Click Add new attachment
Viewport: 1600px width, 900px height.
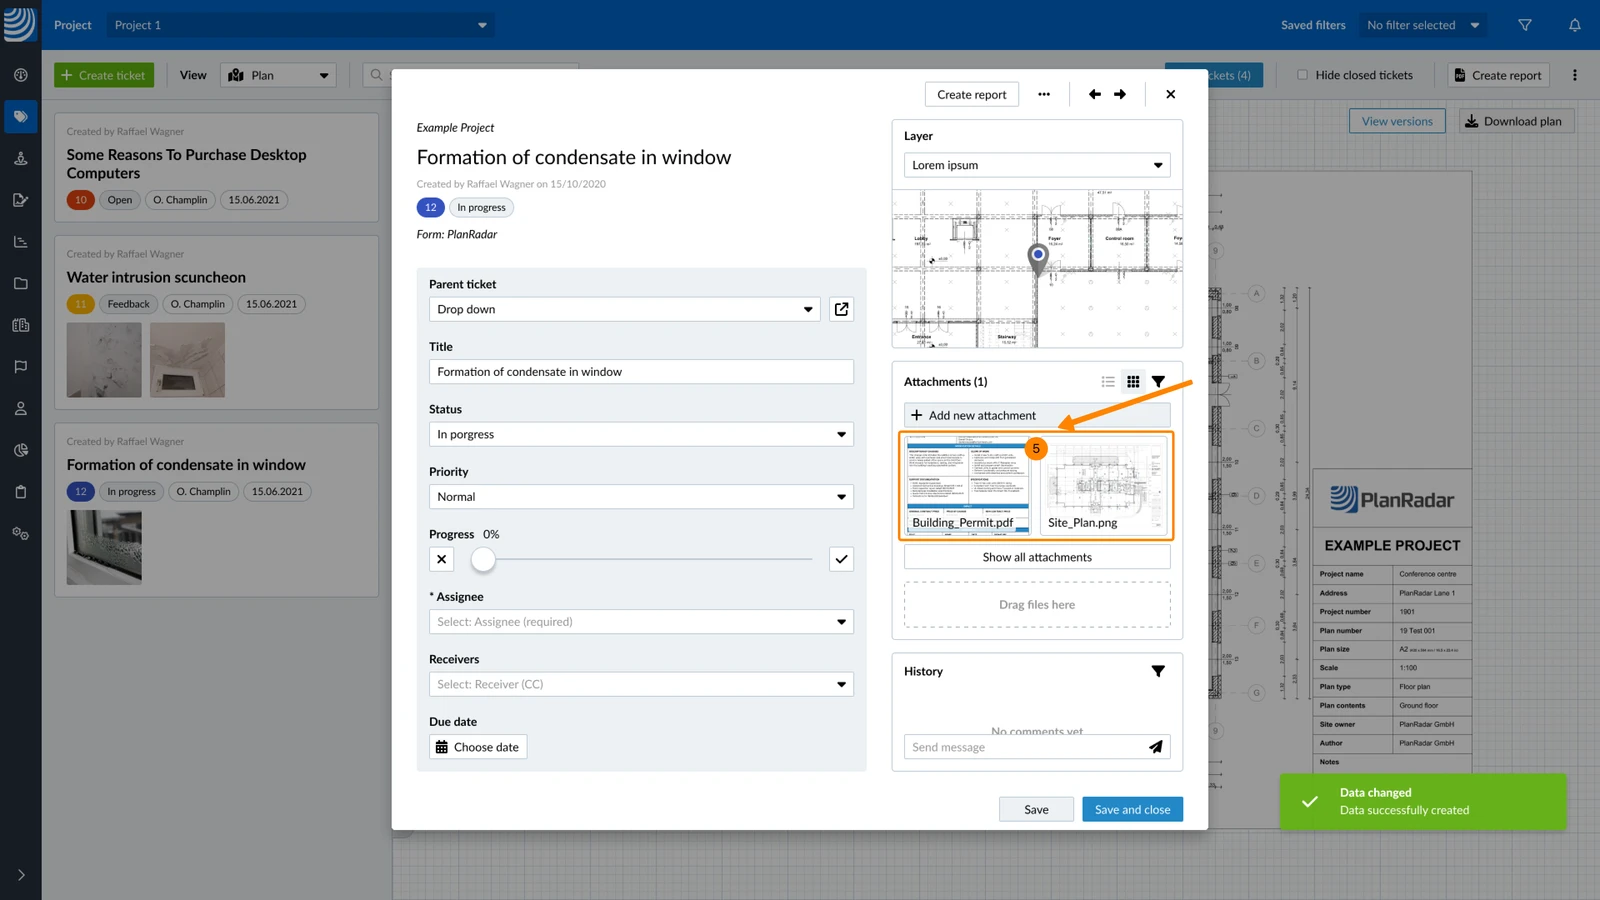click(1037, 415)
